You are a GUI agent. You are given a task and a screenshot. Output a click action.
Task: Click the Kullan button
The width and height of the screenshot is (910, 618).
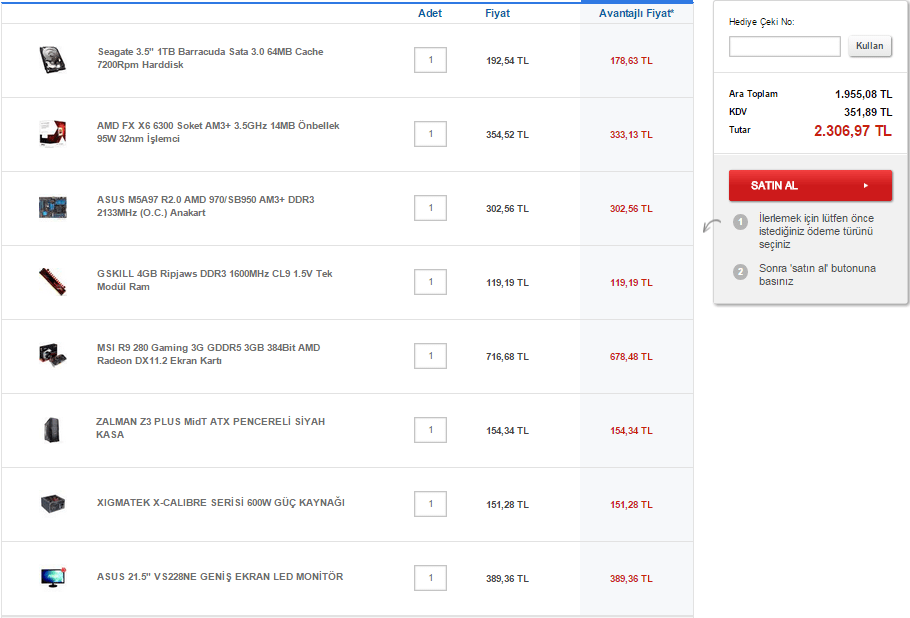[x=869, y=46]
